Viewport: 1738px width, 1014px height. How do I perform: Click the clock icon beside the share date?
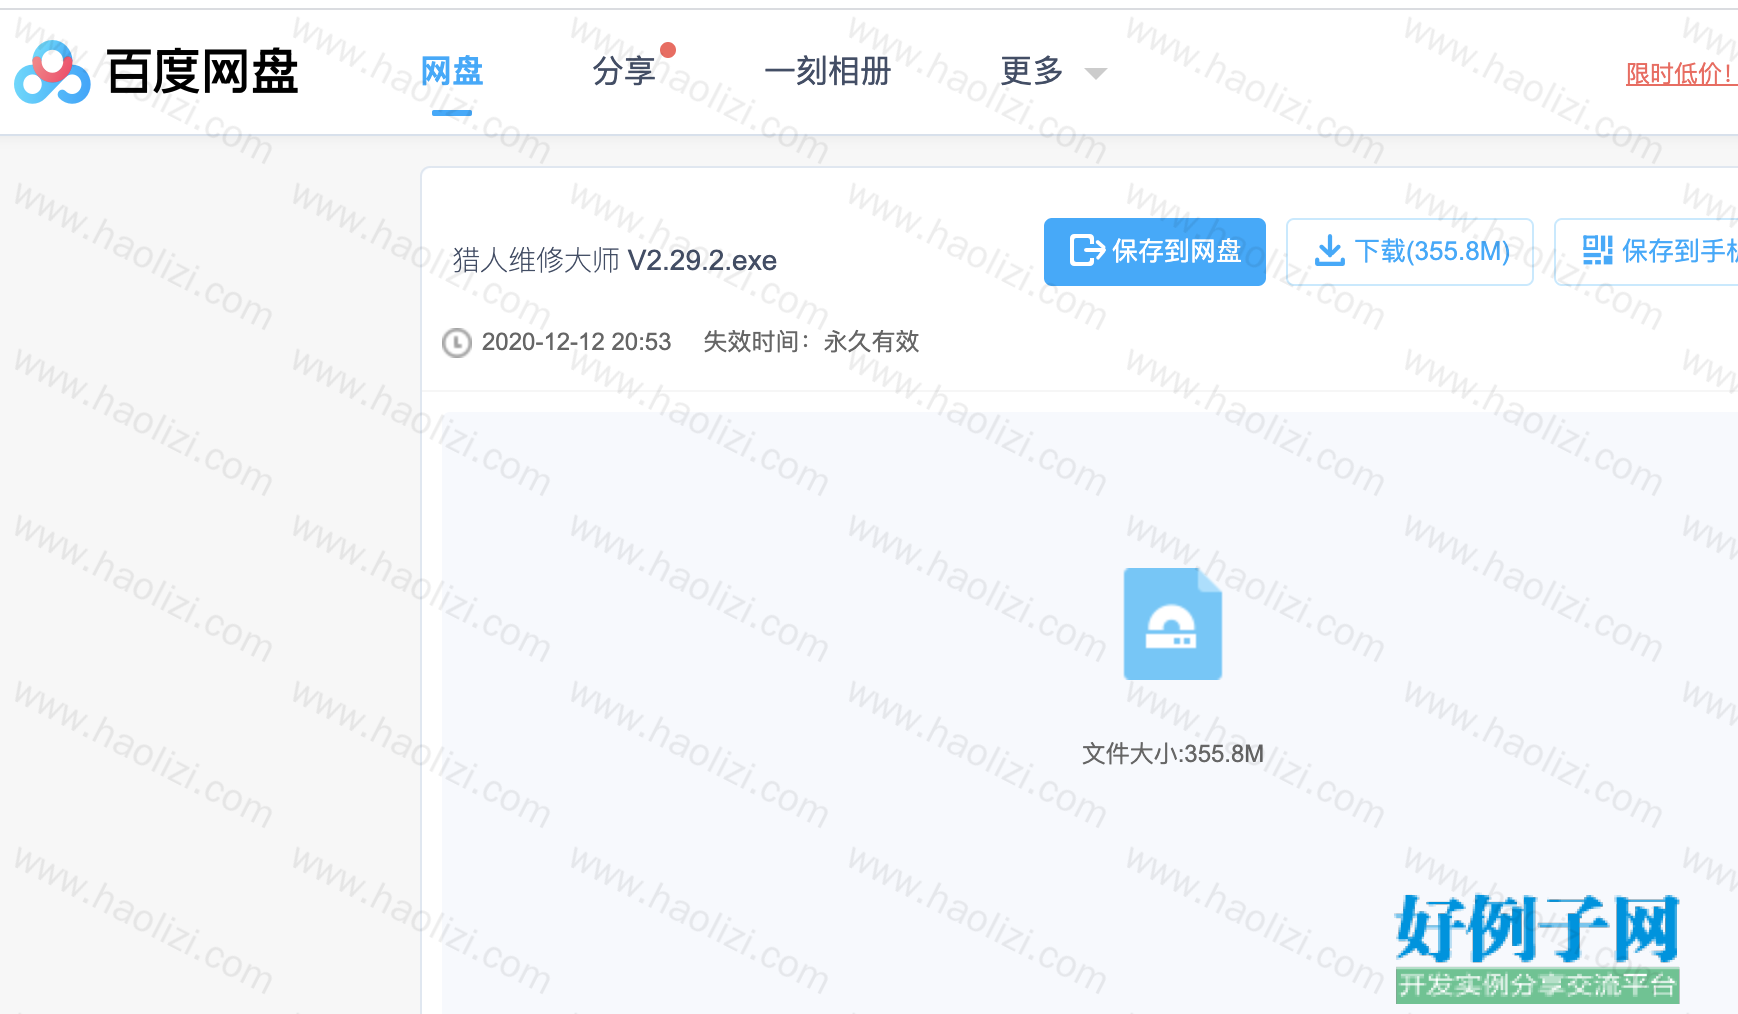click(457, 343)
